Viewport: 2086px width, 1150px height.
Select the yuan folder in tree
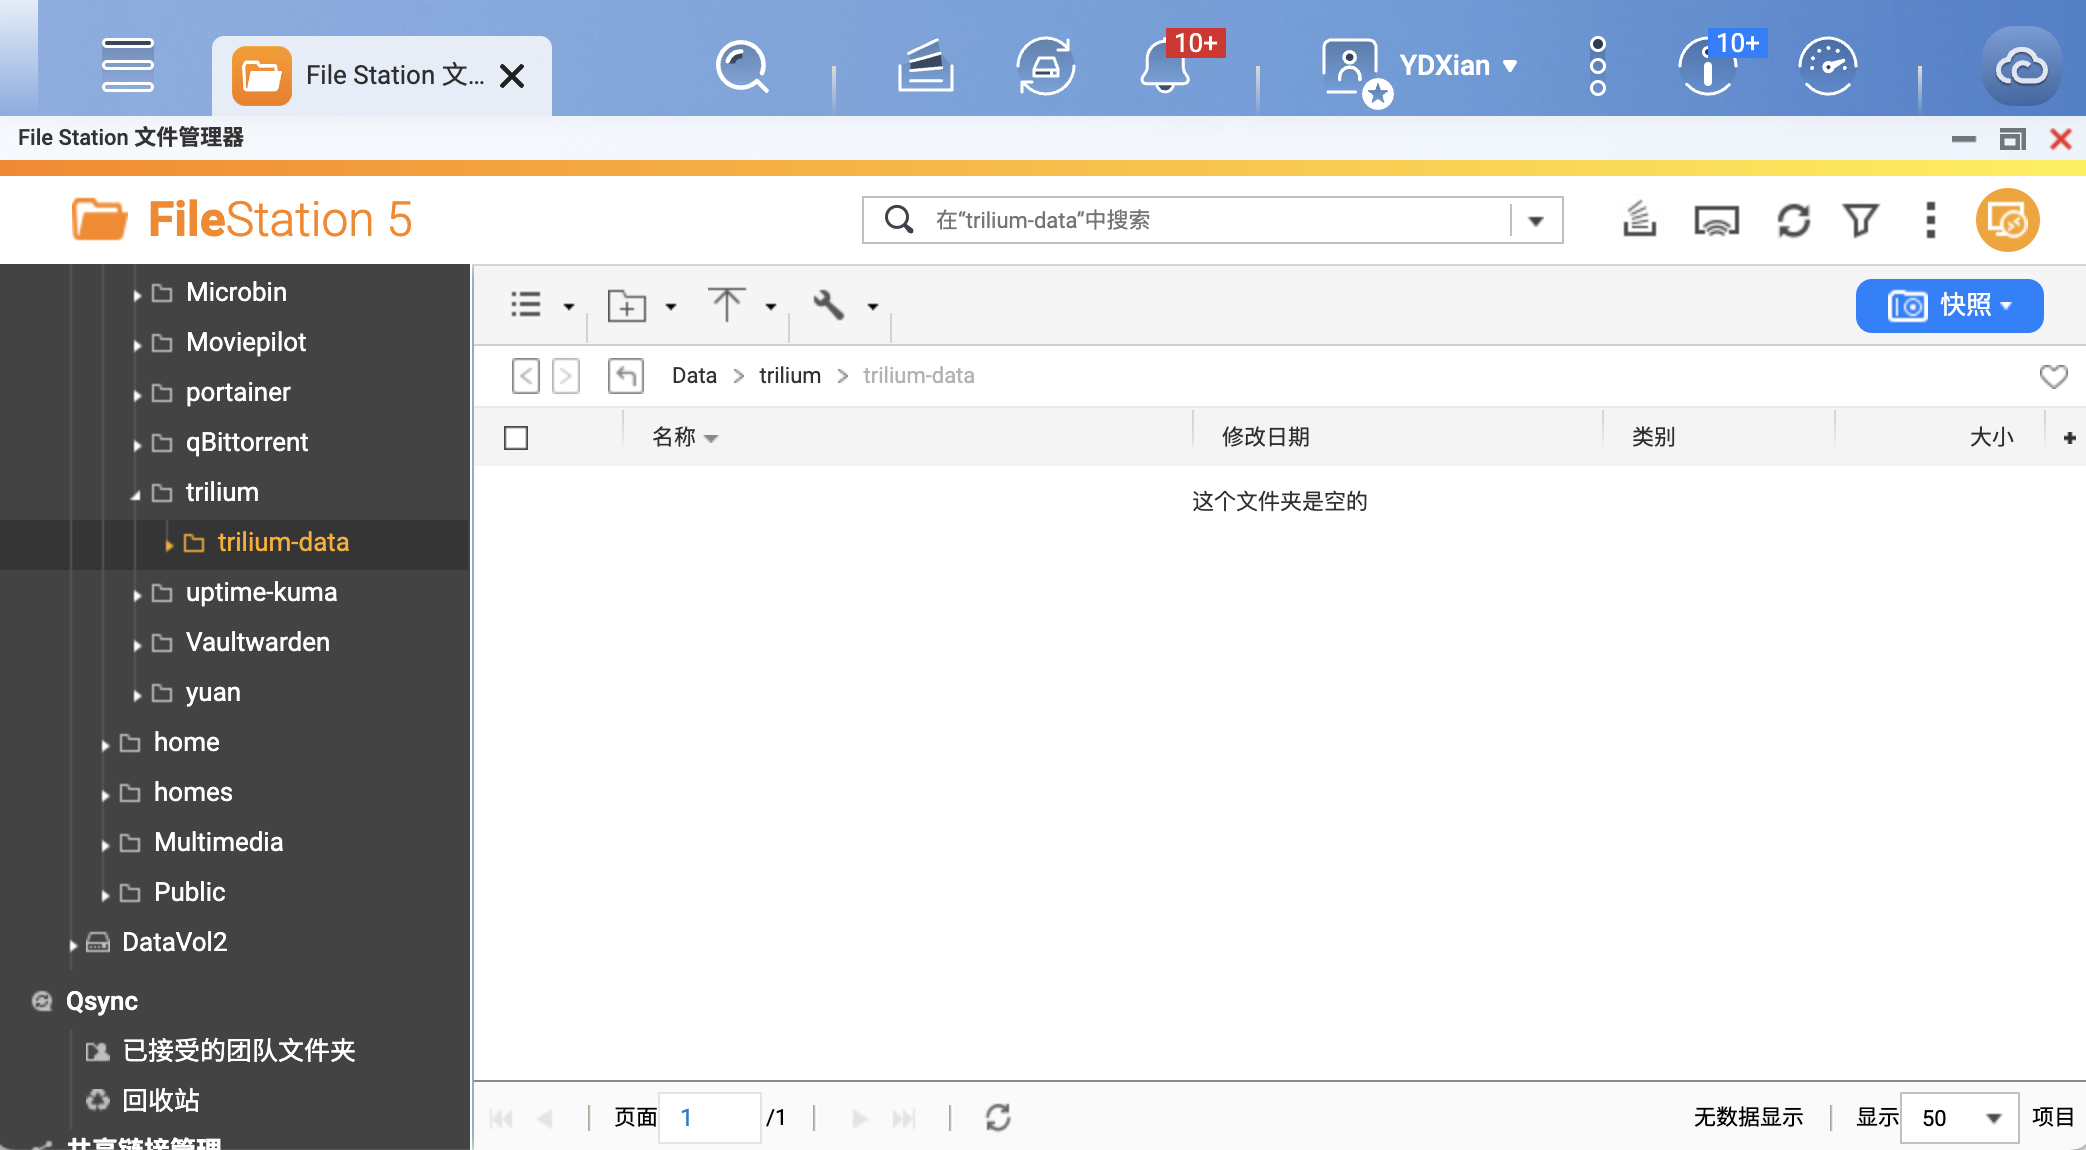click(x=213, y=692)
